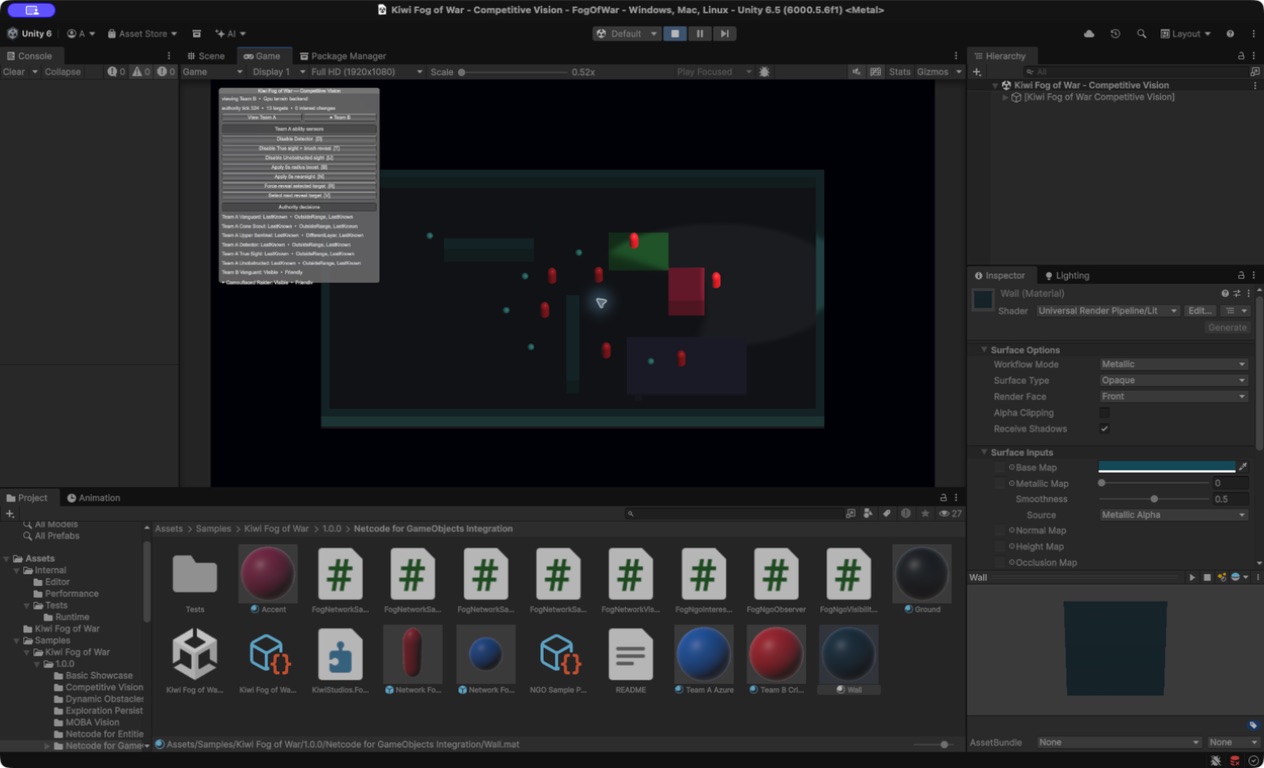
Task: Open the Package Manager shortcut icon in toolbar
Action: point(196,34)
